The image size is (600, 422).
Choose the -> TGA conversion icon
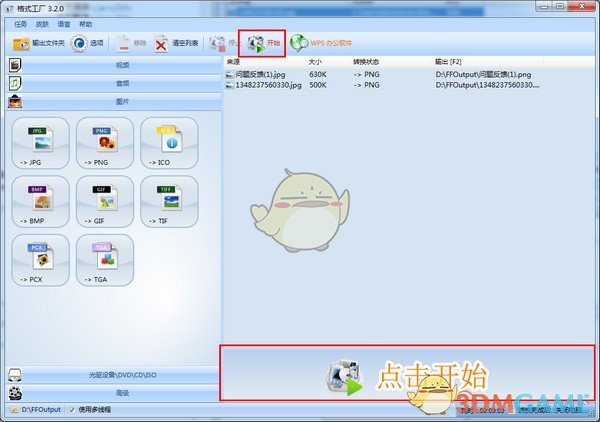click(105, 260)
